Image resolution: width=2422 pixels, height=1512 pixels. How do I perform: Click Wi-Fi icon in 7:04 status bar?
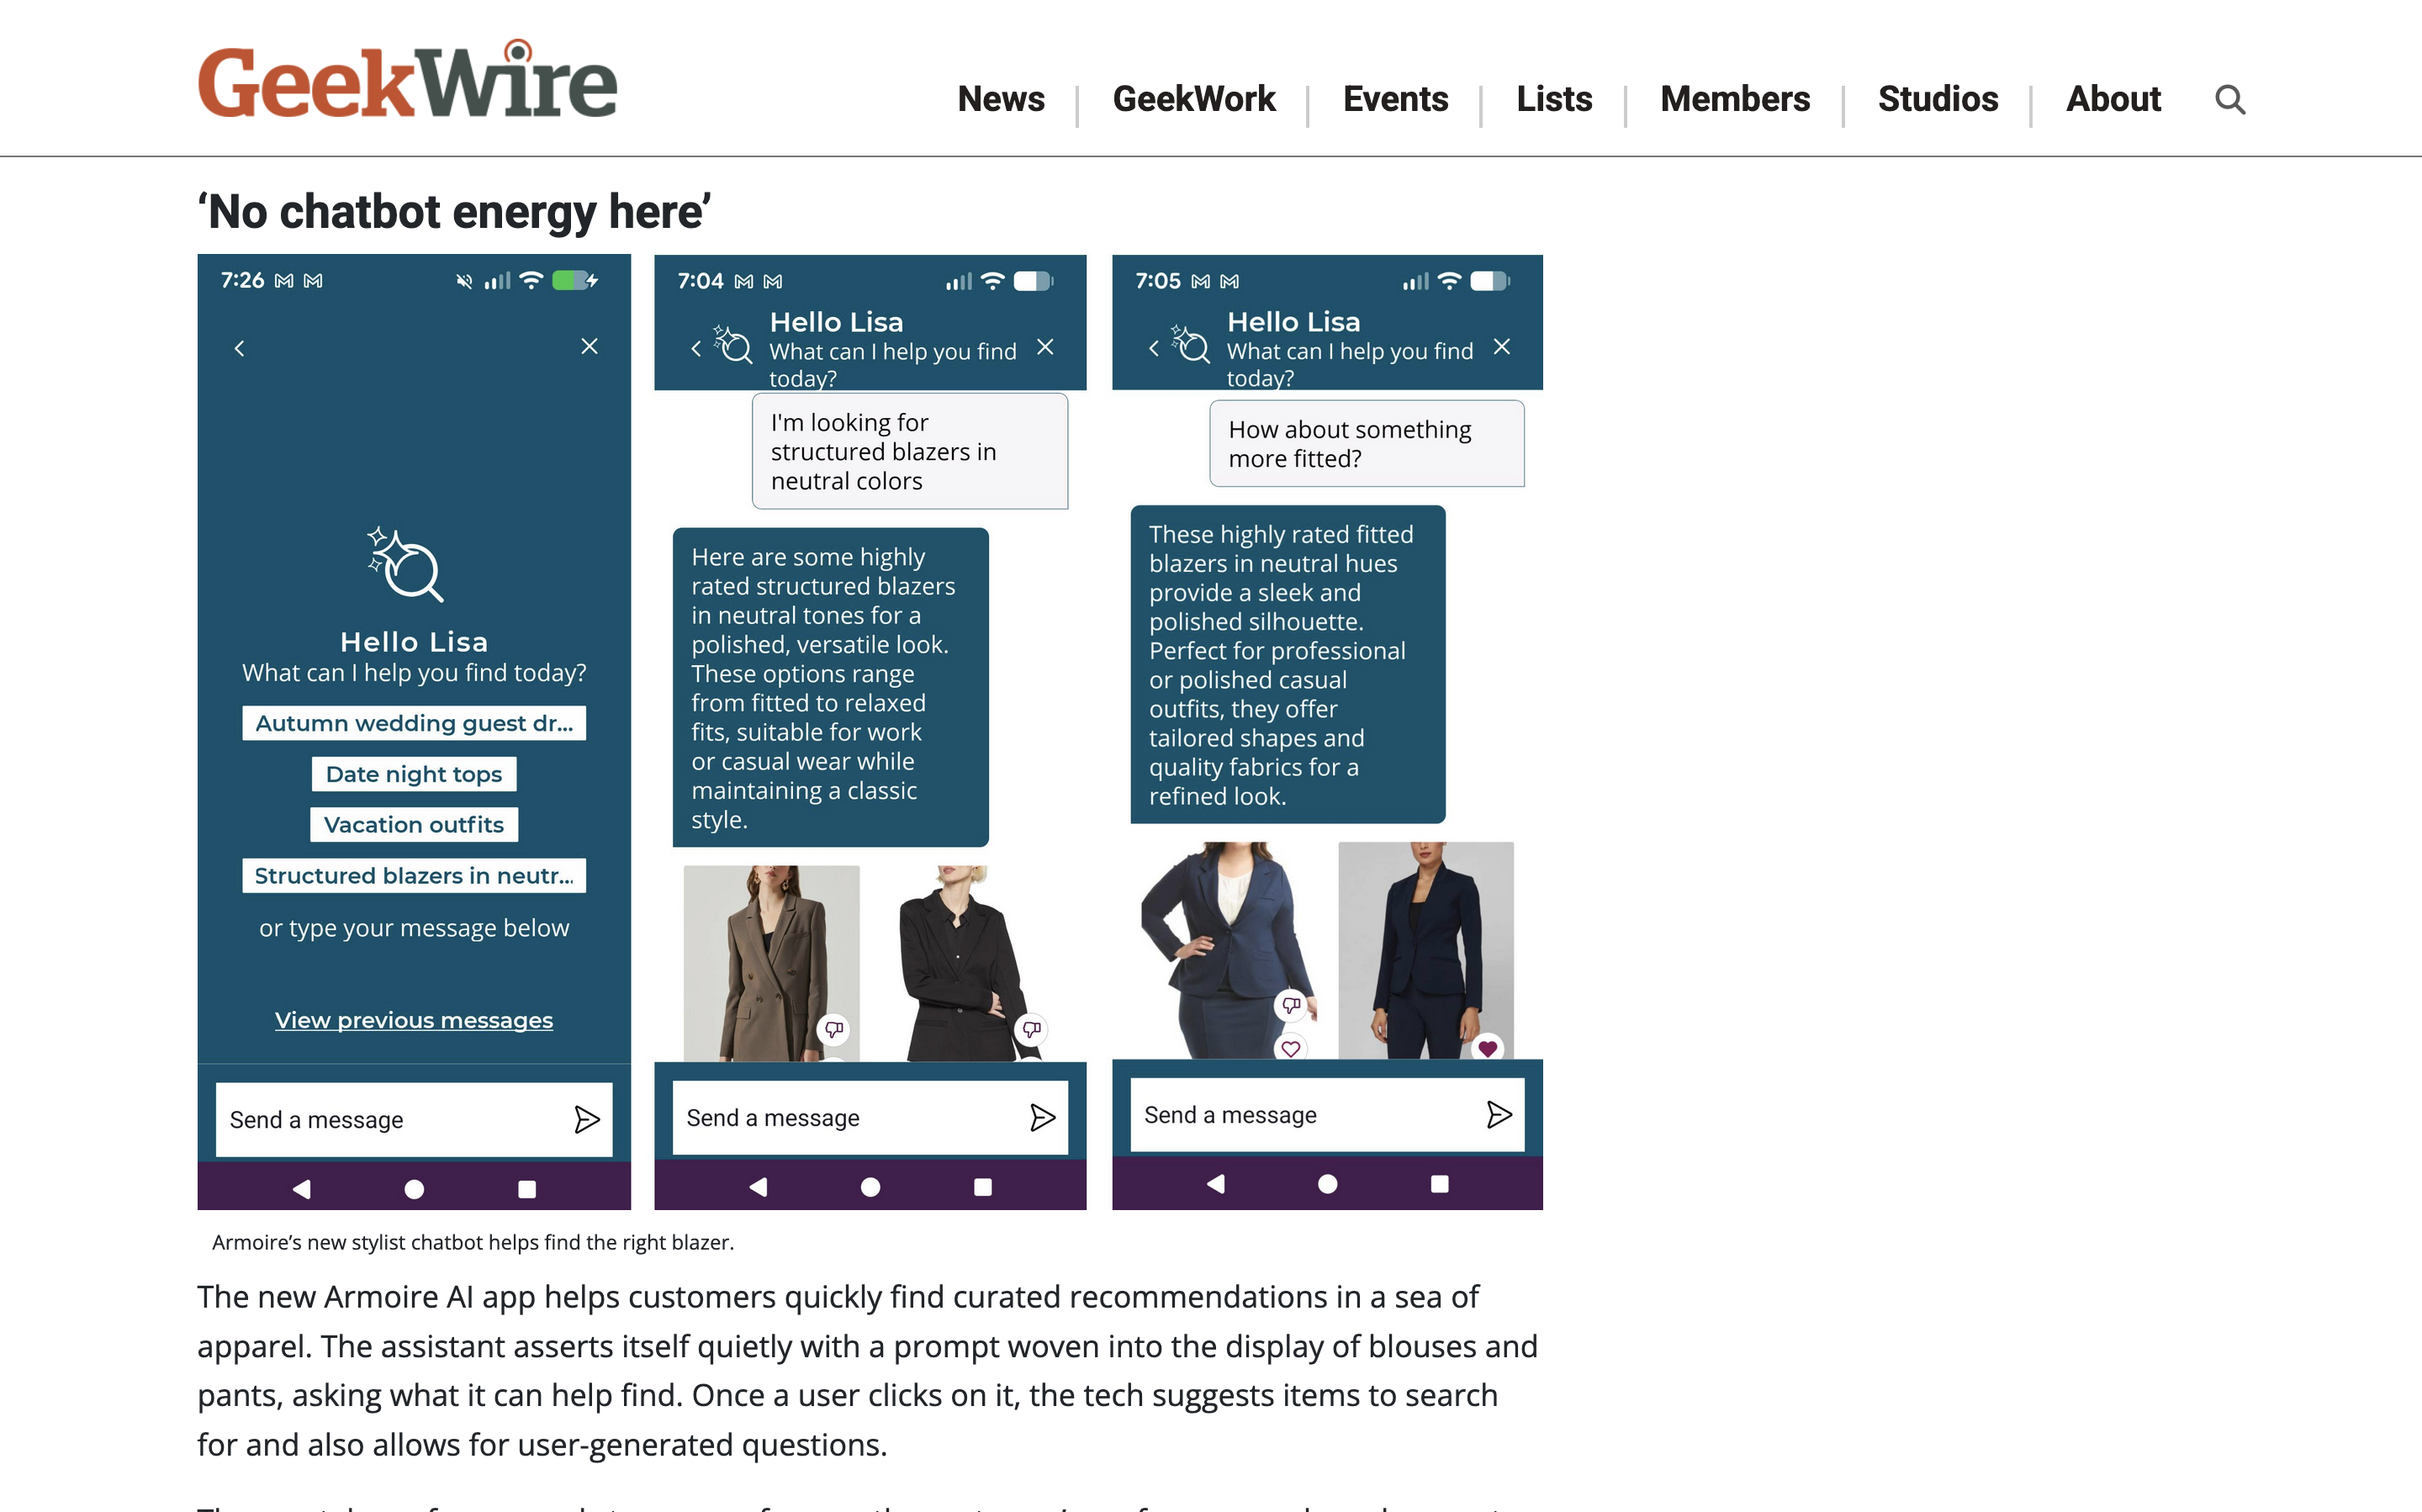(992, 281)
